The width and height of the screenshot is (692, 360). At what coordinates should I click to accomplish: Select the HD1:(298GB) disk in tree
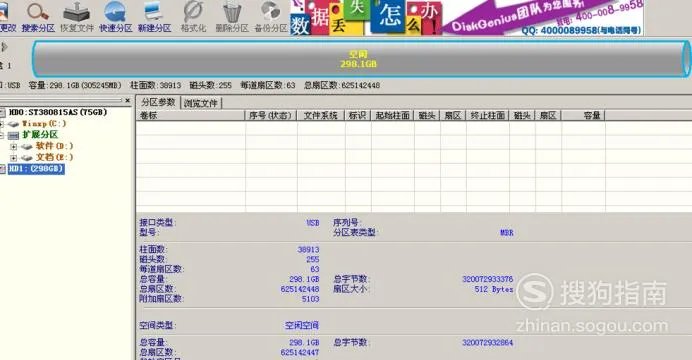[x=36, y=169]
